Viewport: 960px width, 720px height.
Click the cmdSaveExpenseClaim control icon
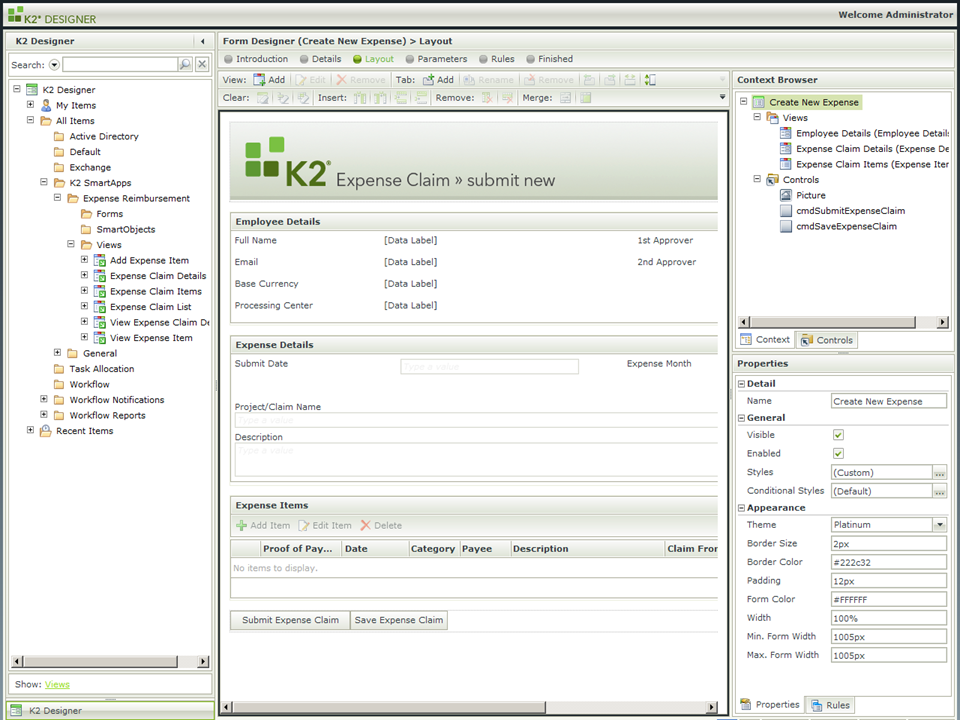tap(786, 226)
